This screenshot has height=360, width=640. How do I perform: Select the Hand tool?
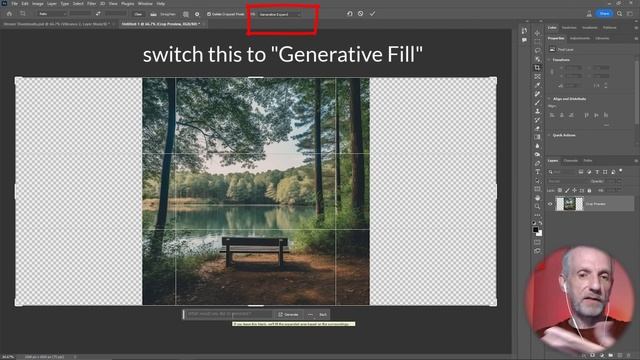coord(537,198)
